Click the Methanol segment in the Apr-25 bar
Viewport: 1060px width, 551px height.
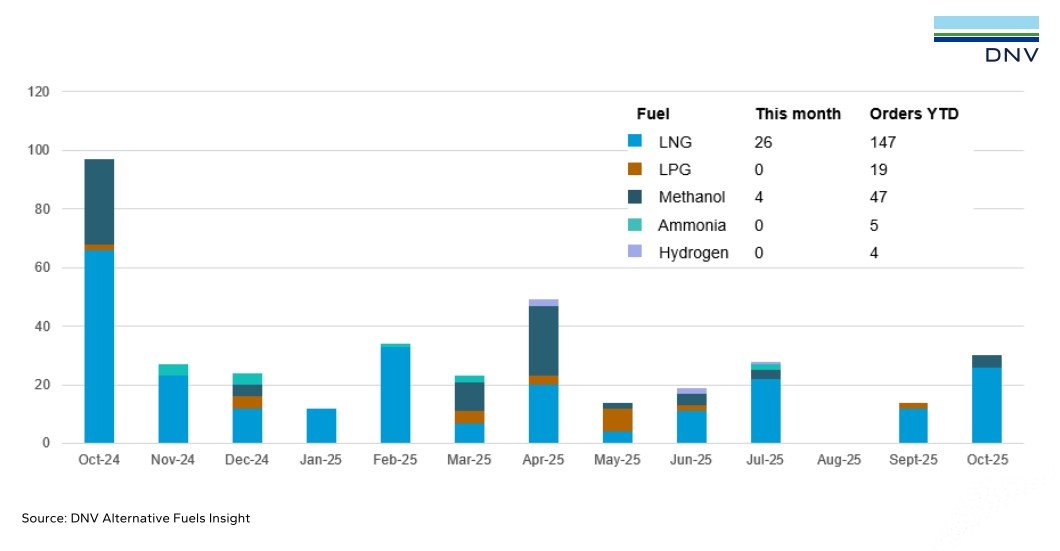543,341
